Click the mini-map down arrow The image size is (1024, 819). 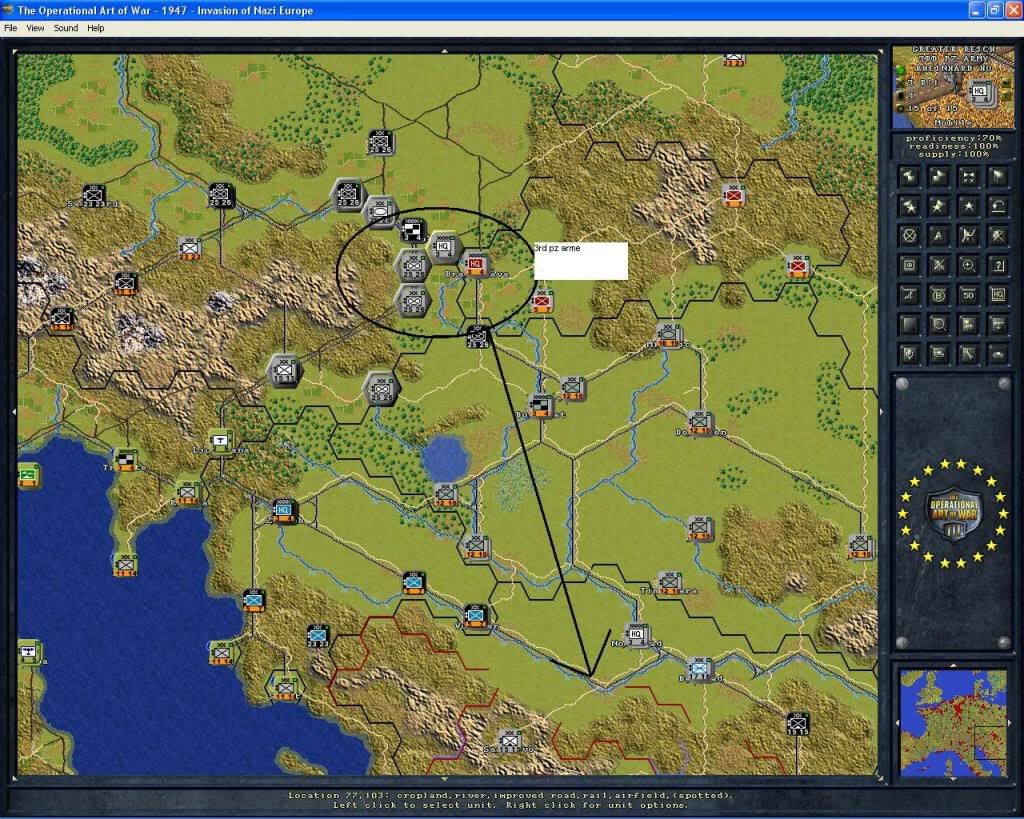click(x=953, y=779)
